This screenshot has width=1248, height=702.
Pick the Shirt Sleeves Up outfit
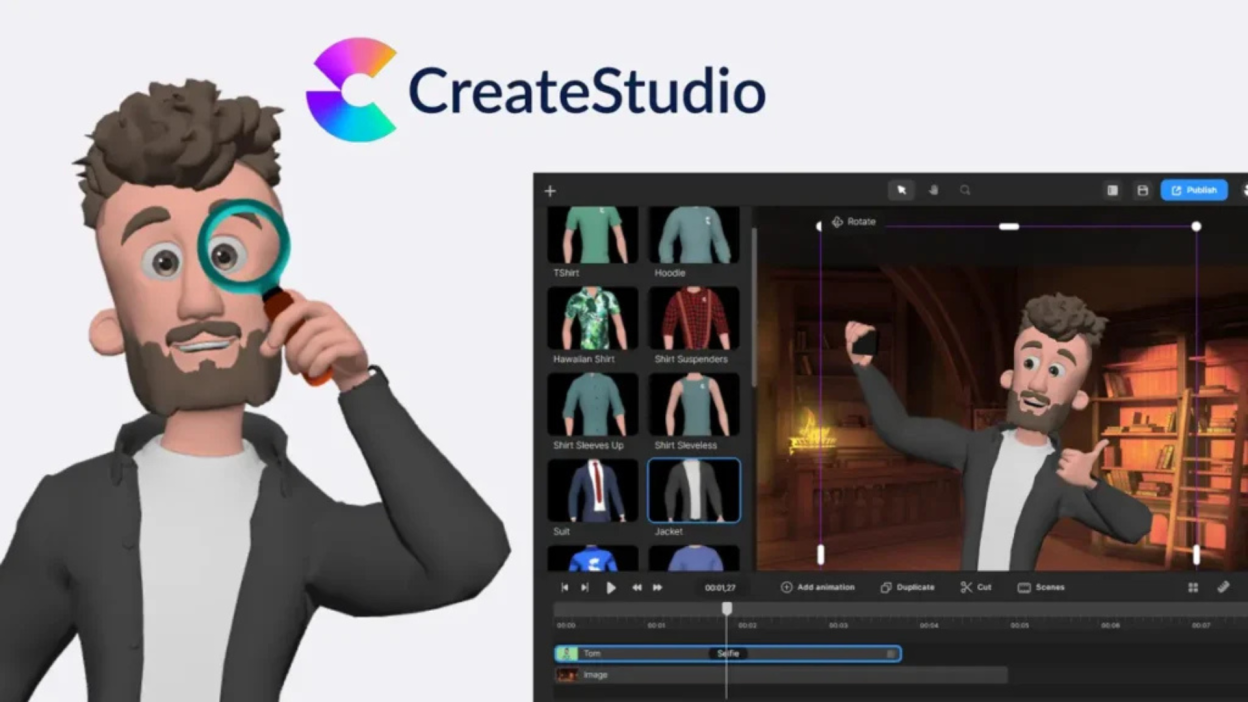click(593, 405)
